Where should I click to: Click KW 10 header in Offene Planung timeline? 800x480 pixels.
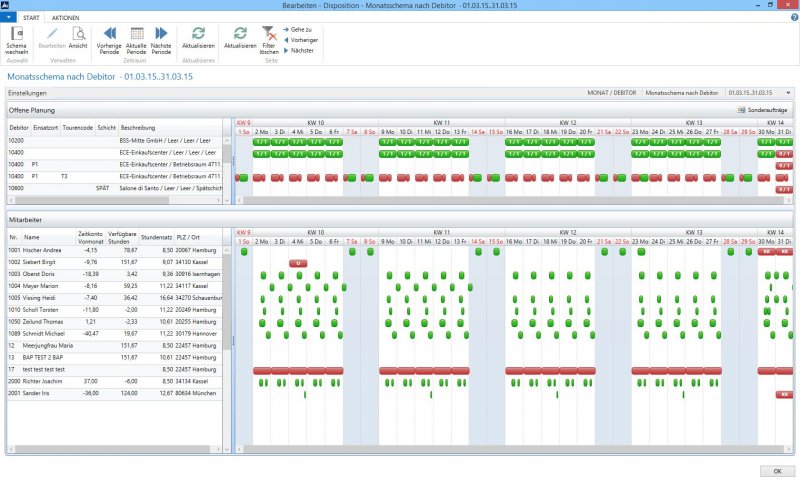(x=315, y=123)
